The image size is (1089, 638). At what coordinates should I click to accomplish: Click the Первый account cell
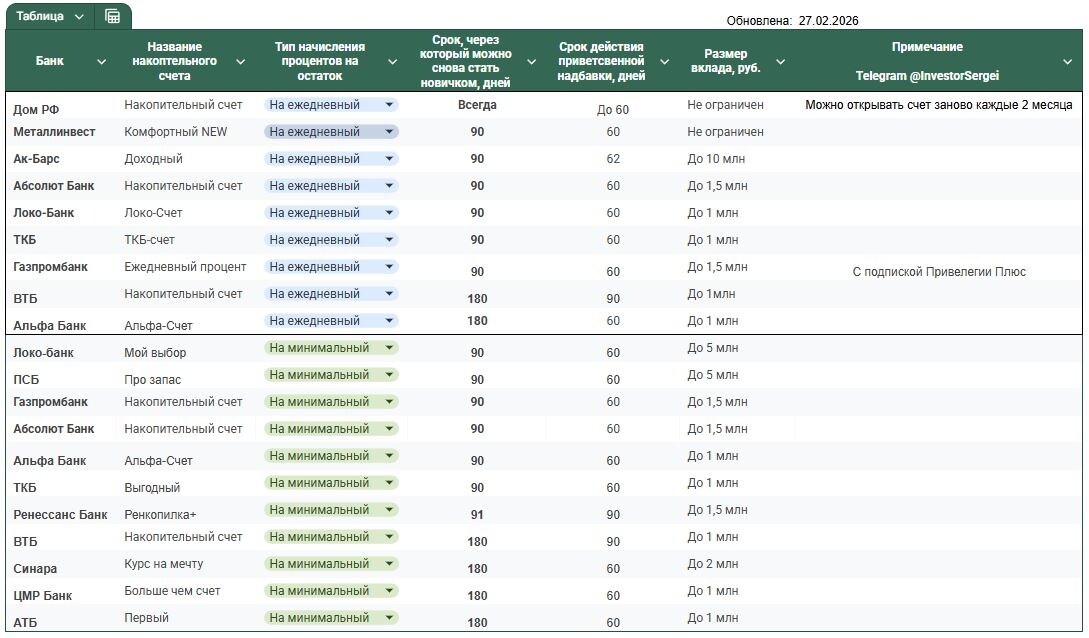click(147, 618)
